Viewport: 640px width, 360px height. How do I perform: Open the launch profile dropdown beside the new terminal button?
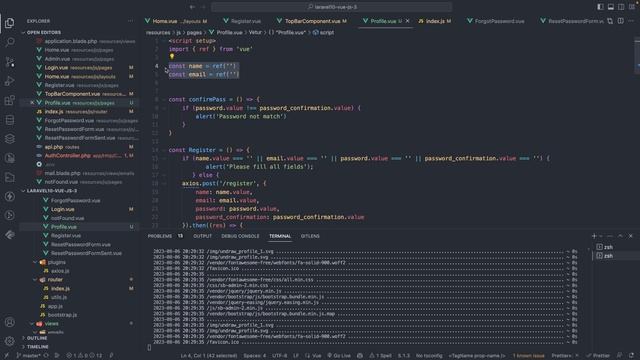[601, 236]
